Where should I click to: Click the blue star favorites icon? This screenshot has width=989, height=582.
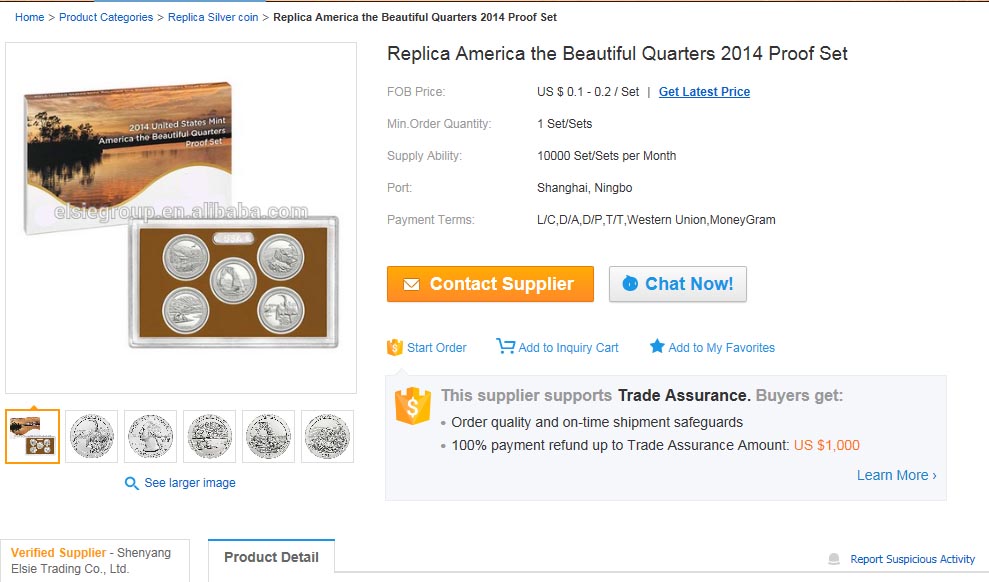point(657,346)
